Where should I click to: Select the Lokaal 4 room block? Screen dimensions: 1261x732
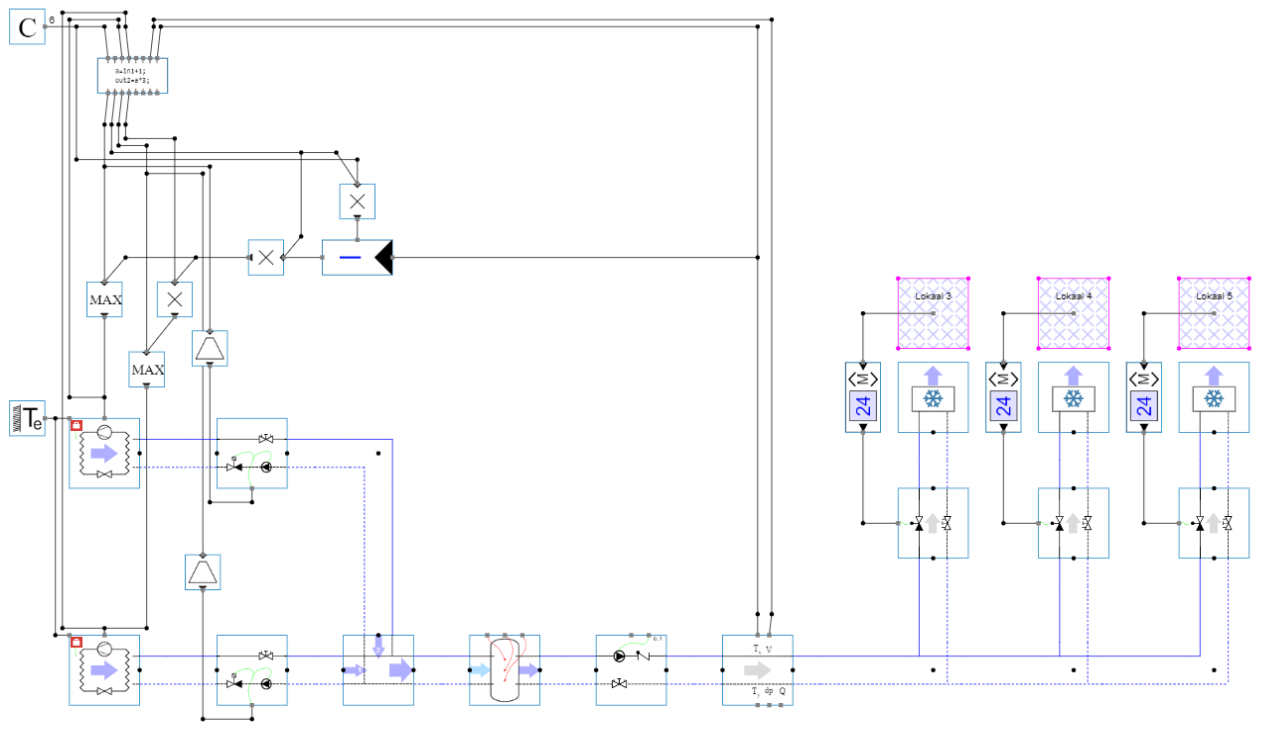tap(1073, 313)
